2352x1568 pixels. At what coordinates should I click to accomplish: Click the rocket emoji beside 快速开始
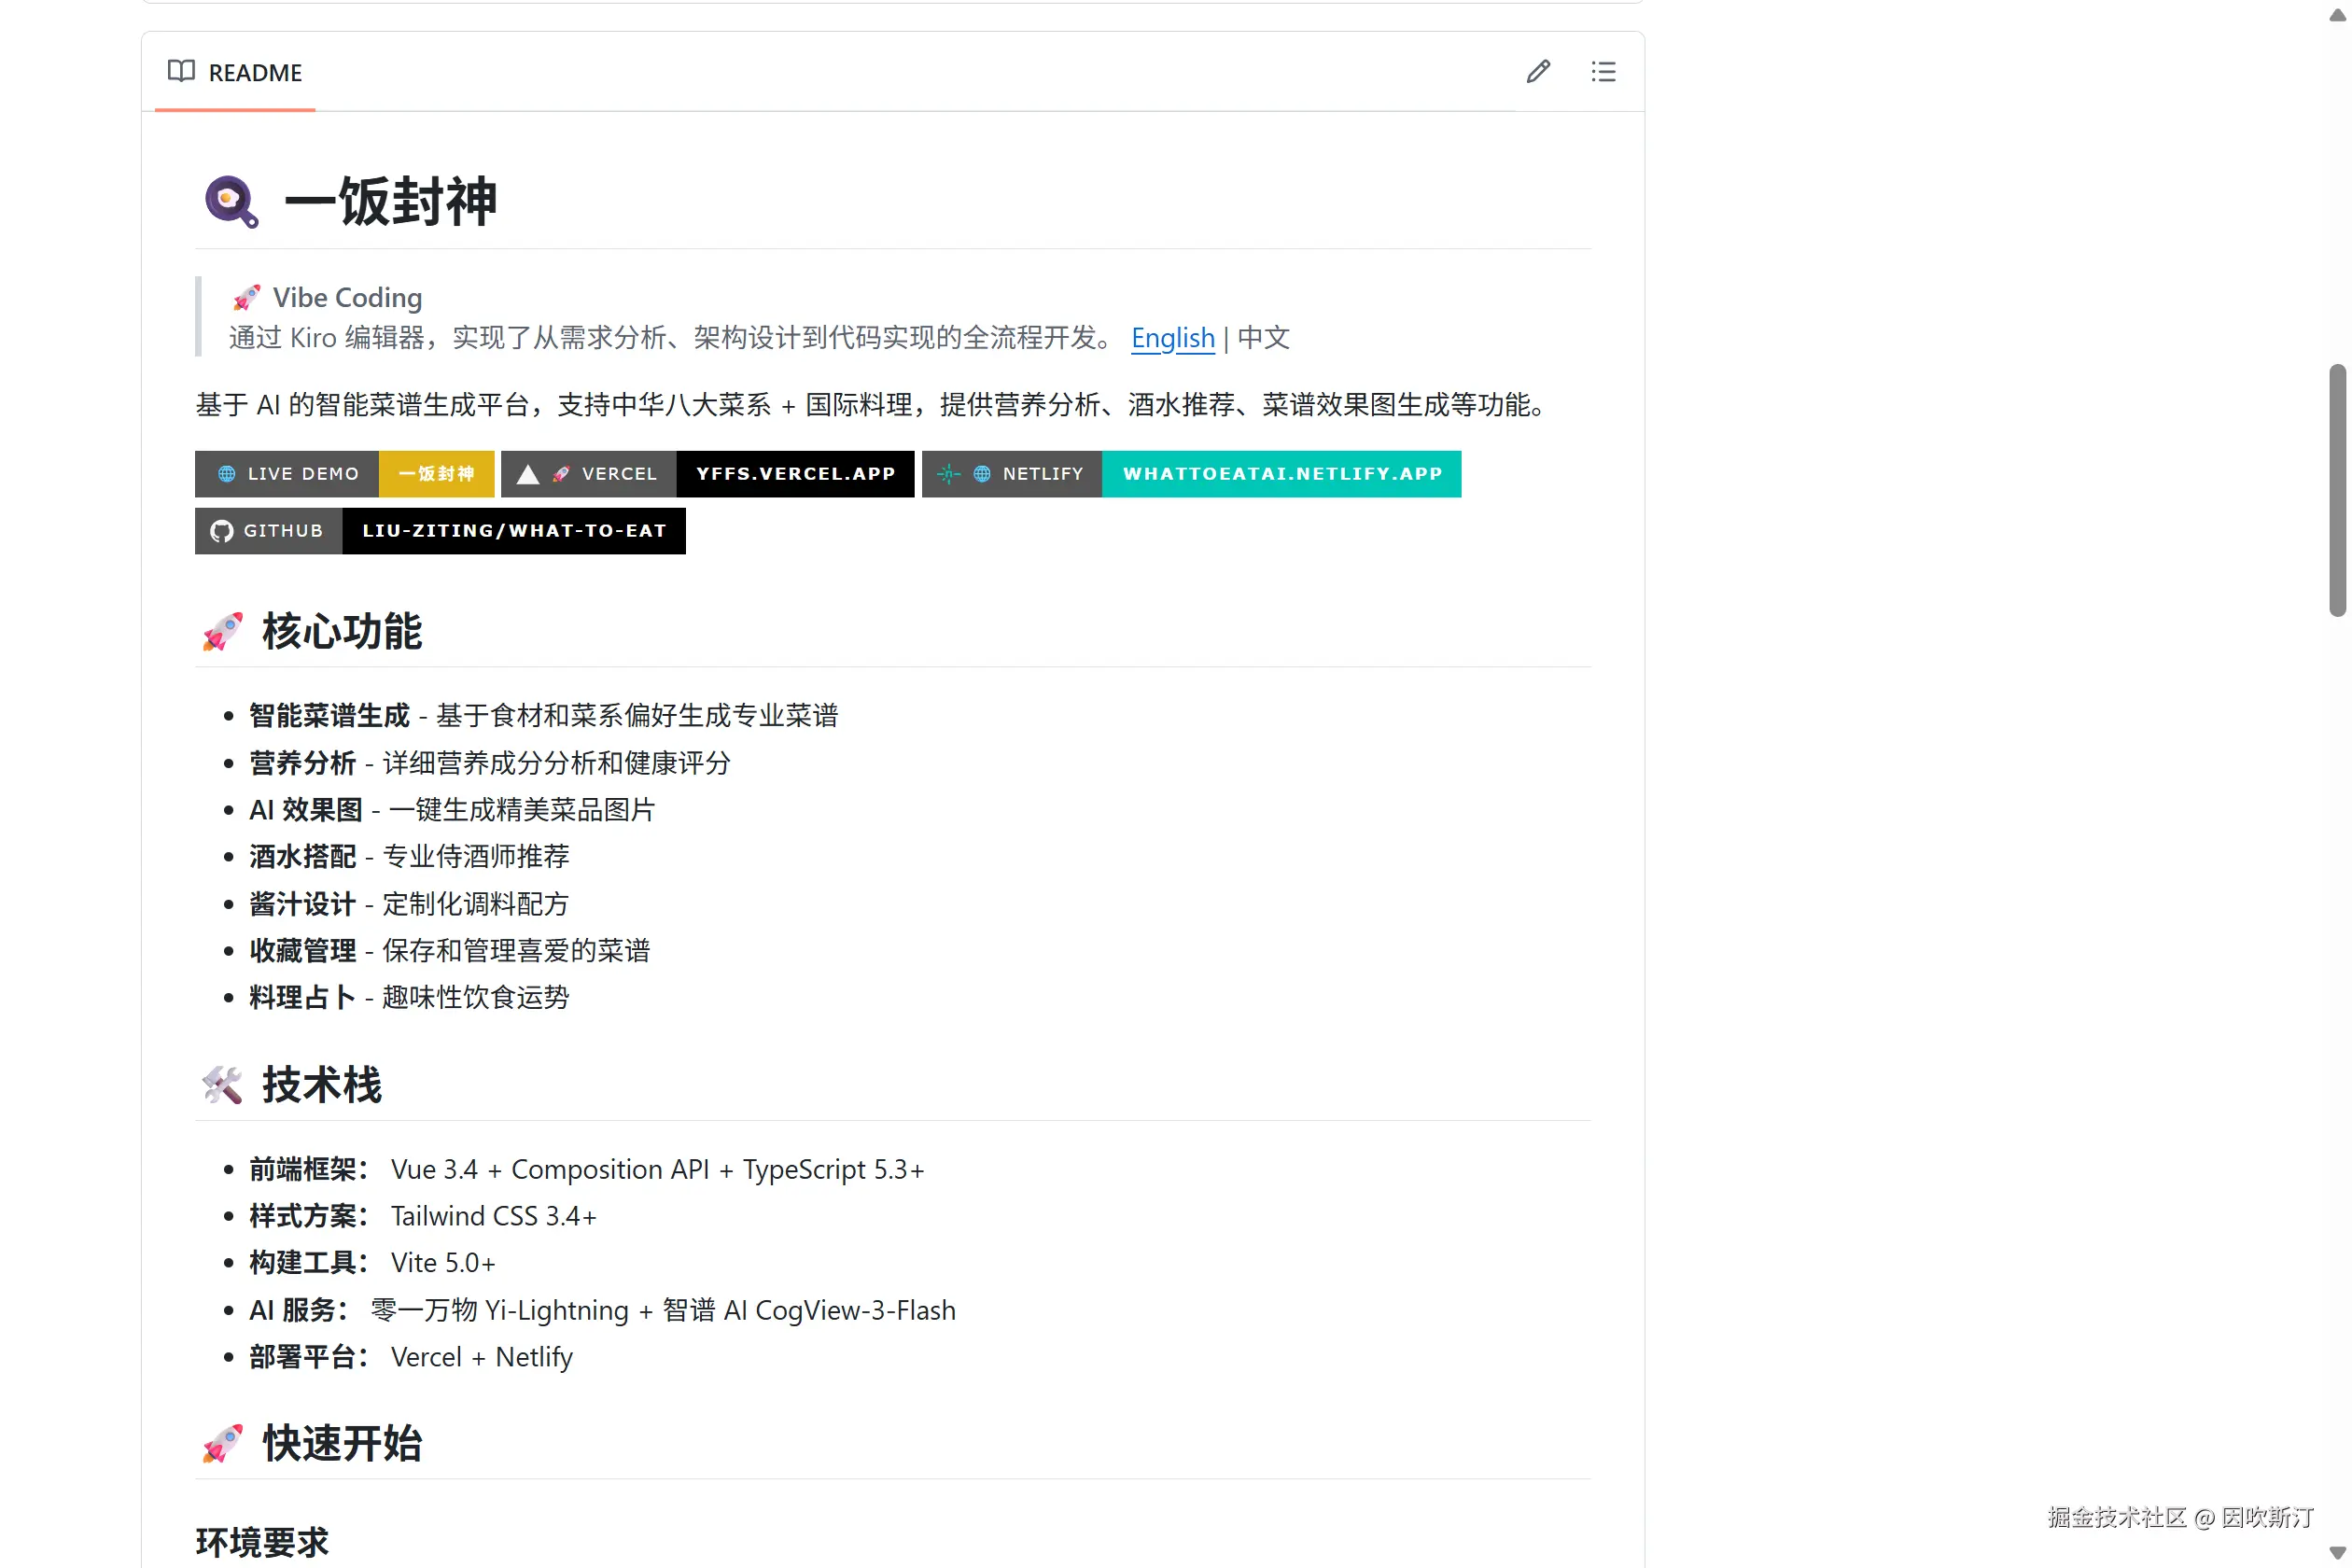(222, 1444)
